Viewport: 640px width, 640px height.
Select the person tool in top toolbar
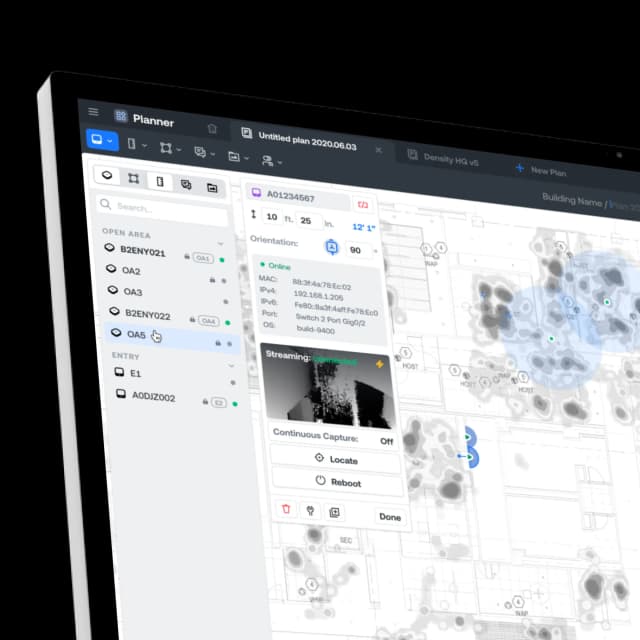coord(267,160)
